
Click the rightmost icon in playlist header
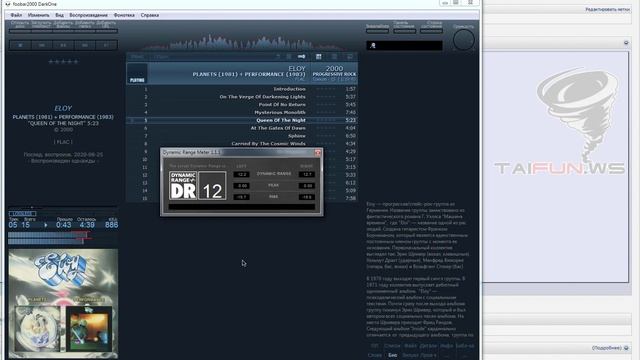coord(350,56)
